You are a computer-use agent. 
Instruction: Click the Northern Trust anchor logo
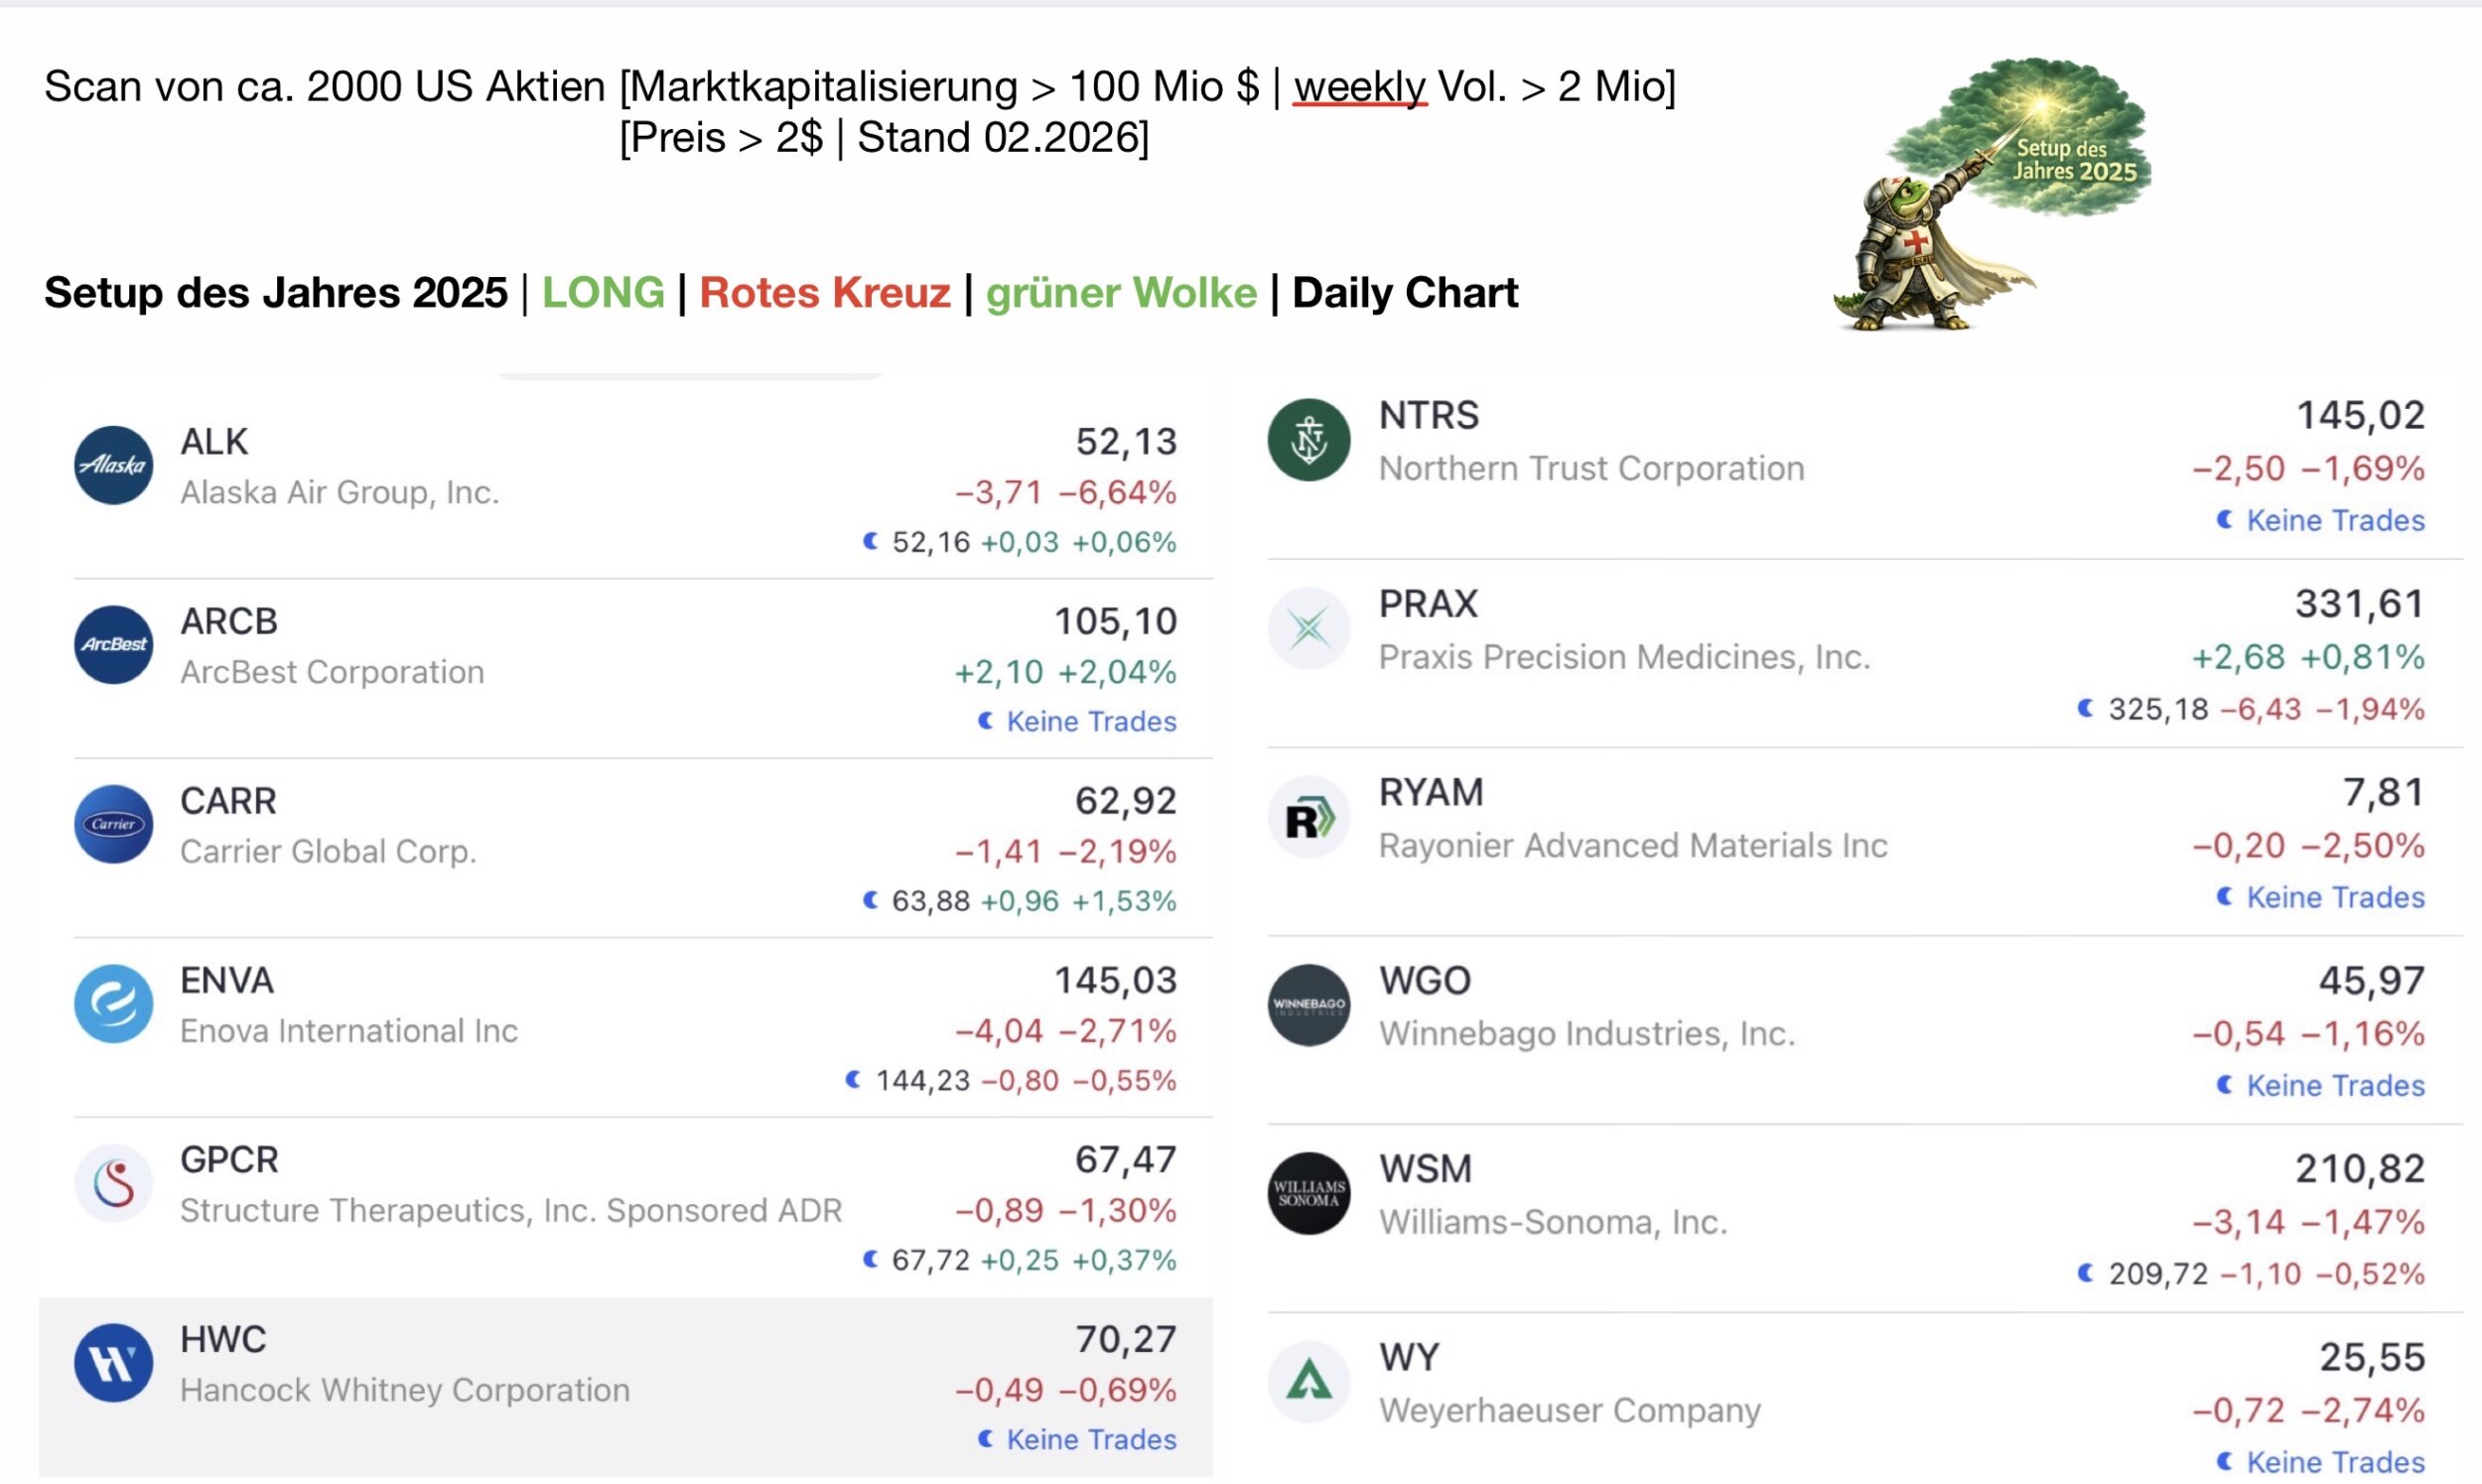[x=1308, y=440]
